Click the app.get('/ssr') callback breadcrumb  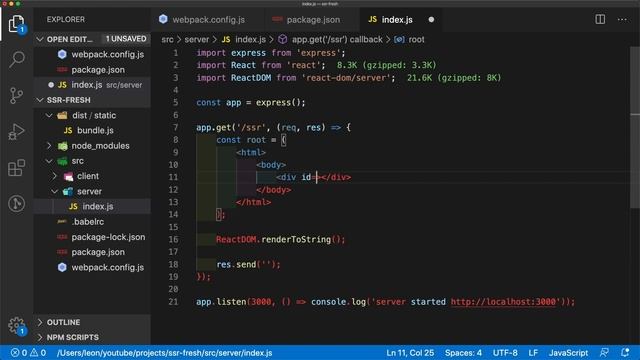coord(337,40)
